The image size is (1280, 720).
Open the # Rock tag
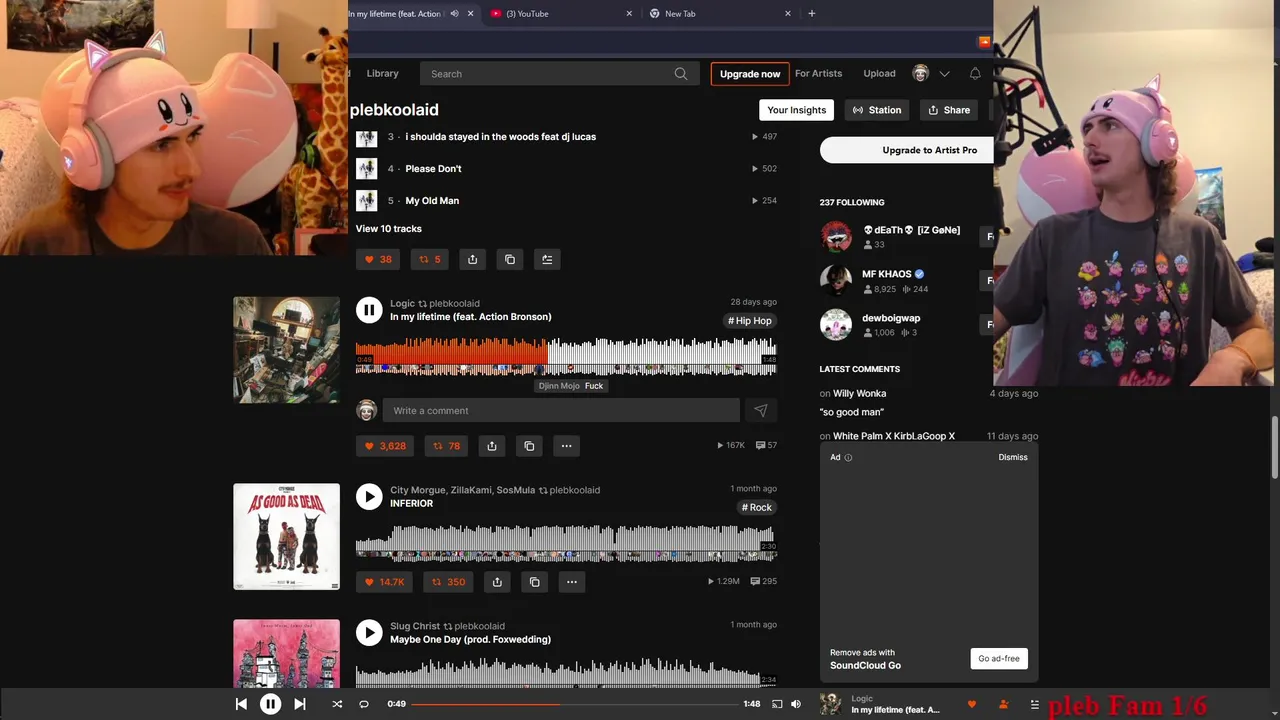coord(757,508)
